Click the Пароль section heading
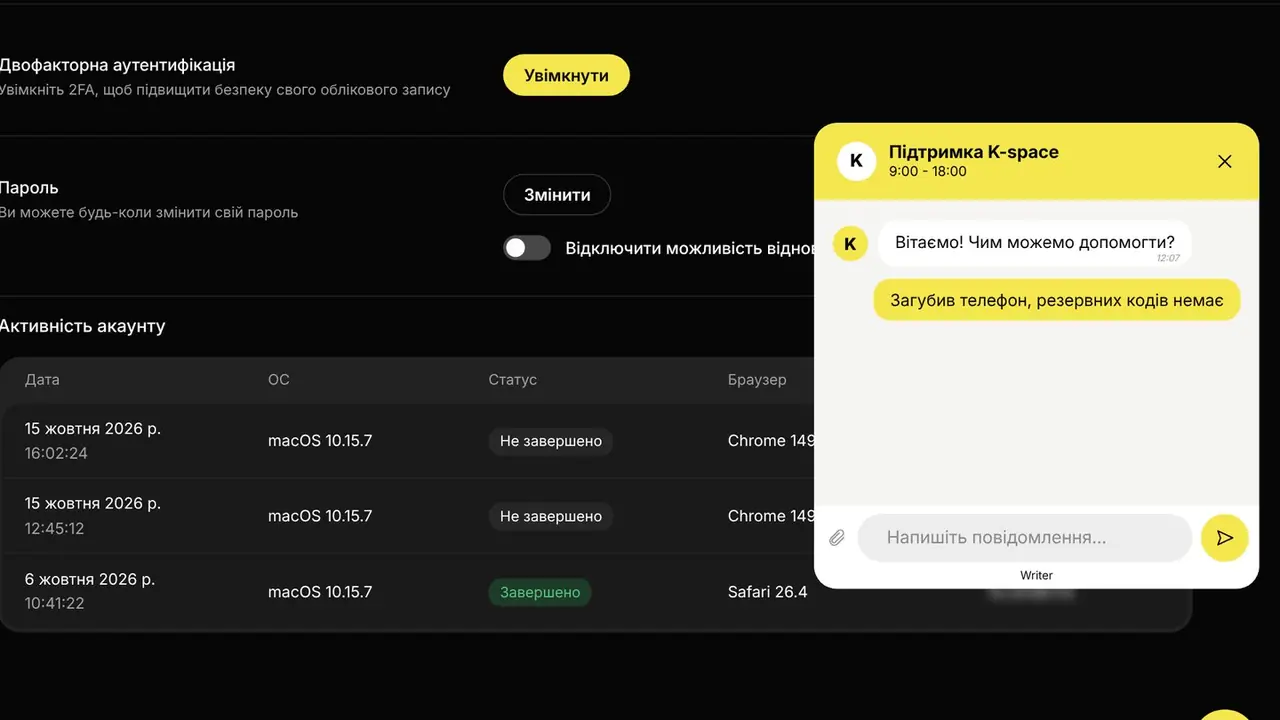The width and height of the screenshot is (1280, 720). pos(30,188)
